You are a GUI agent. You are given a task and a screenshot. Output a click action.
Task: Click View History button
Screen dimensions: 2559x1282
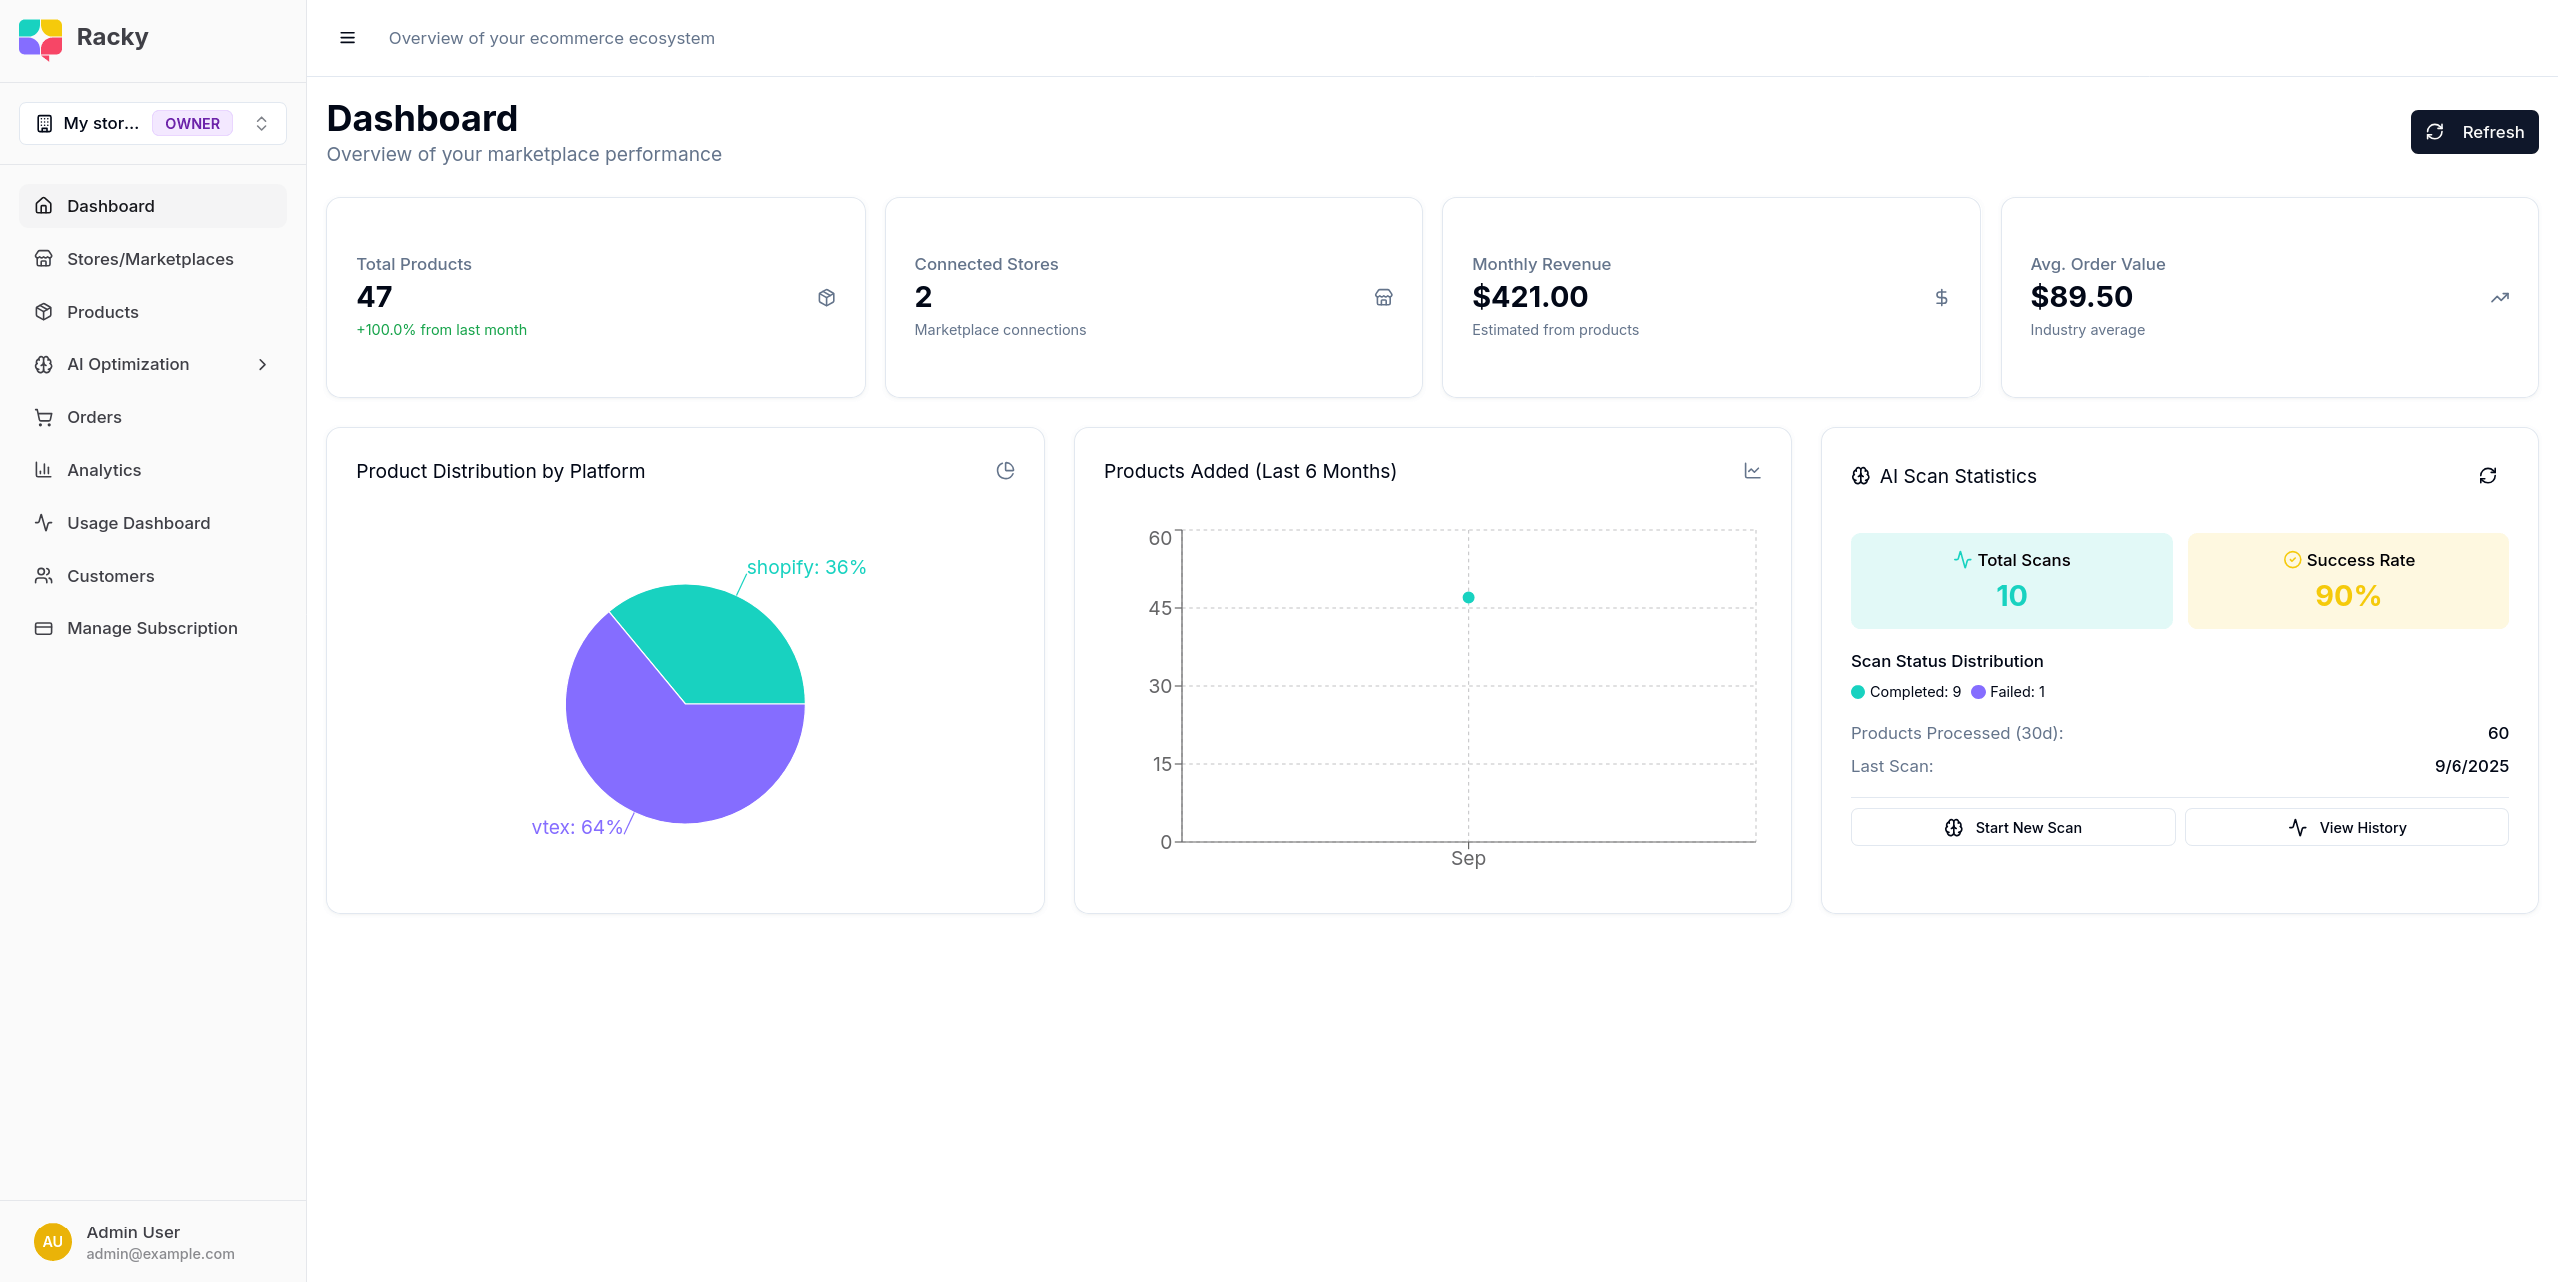pyautogui.click(x=2346, y=828)
